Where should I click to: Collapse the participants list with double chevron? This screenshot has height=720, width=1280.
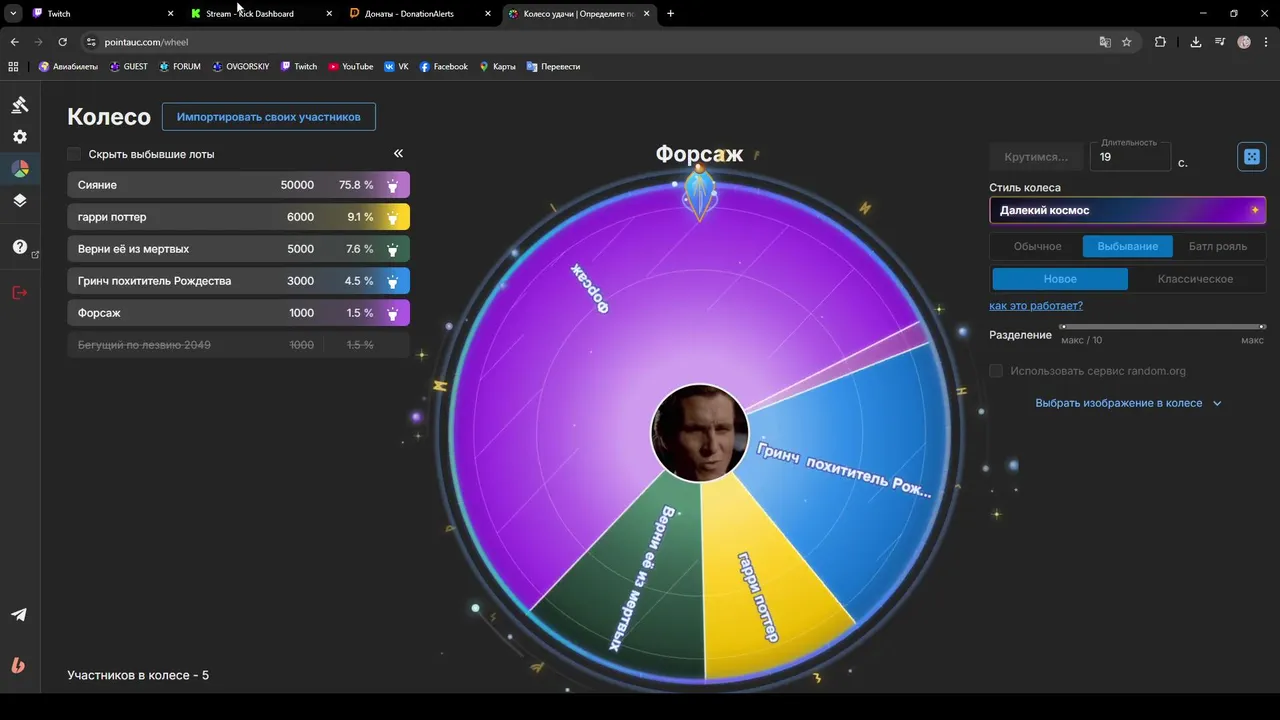coord(398,153)
